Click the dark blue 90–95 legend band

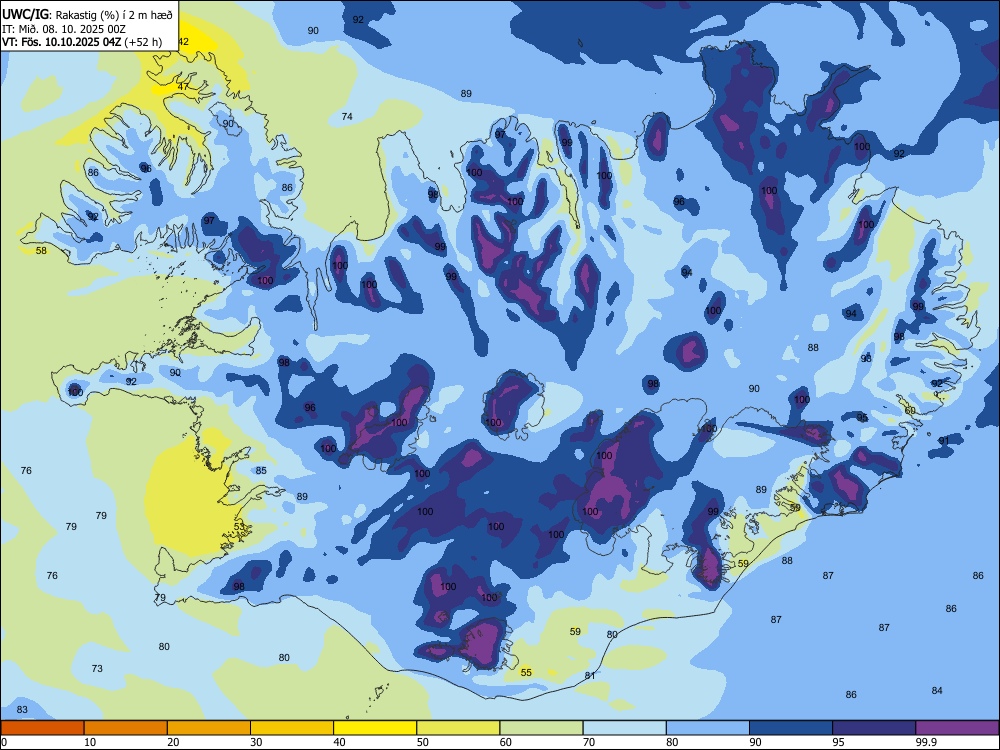[x=791, y=728]
